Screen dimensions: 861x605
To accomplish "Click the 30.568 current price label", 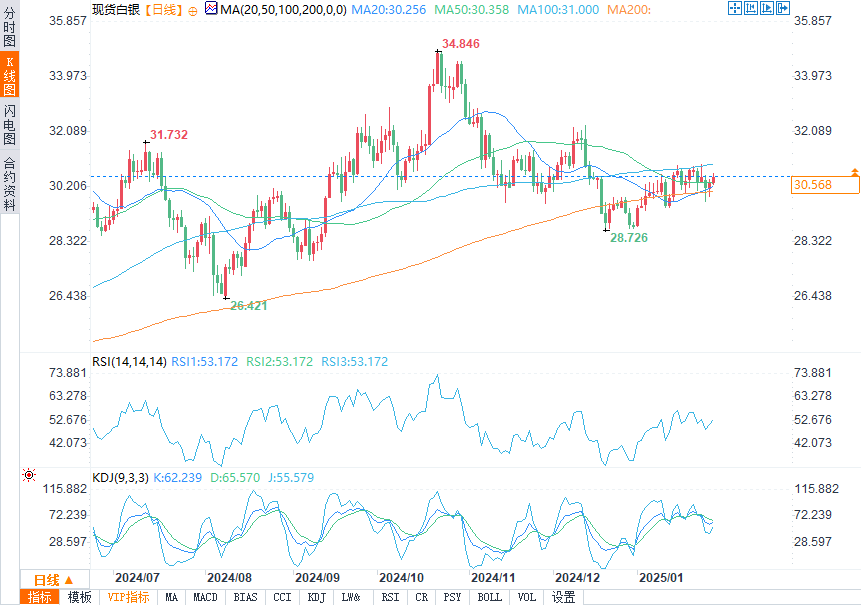I will (x=812, y=185).
